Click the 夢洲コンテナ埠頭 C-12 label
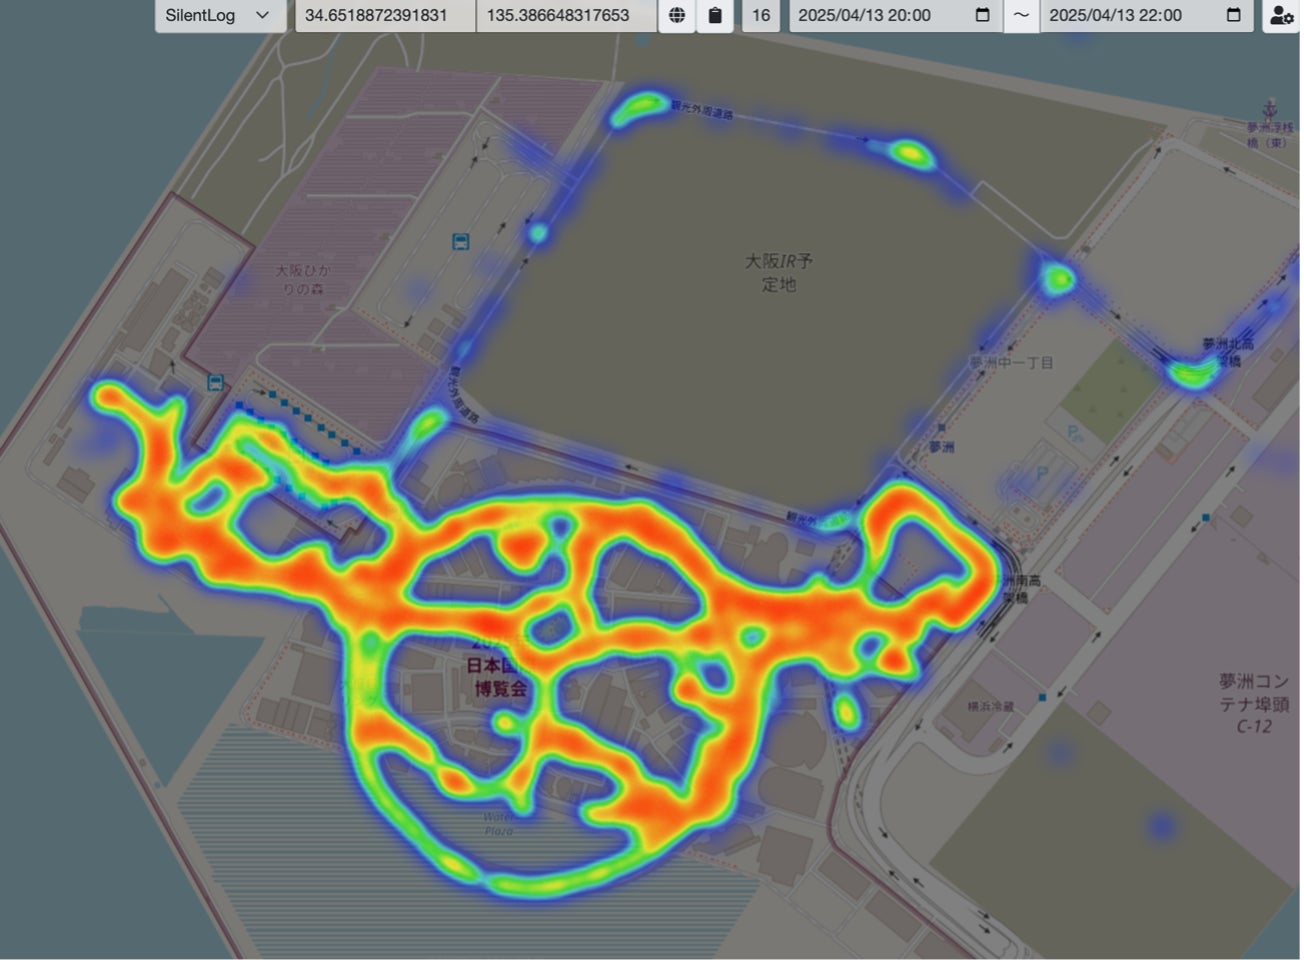 point(1254,703)
